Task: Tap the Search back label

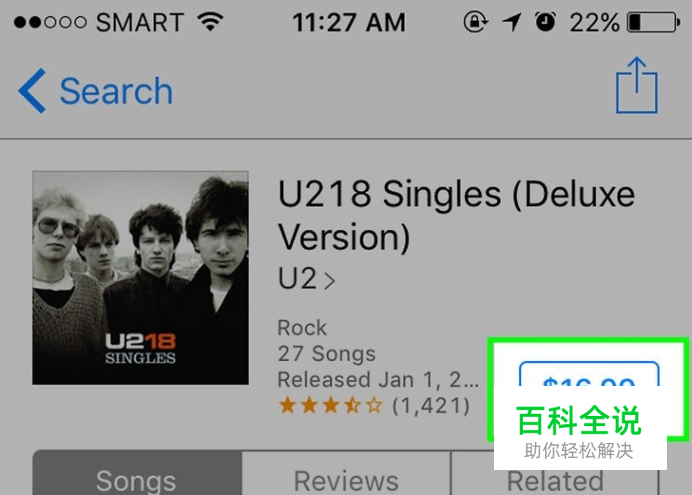Action: (x=116, y=91)
